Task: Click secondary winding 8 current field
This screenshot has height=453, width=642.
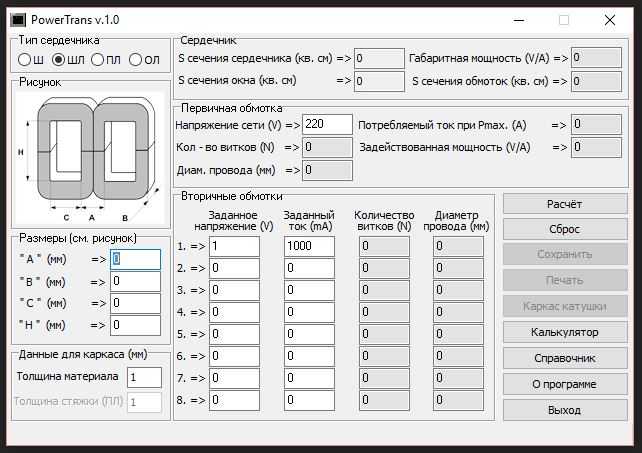Action: 309,400
